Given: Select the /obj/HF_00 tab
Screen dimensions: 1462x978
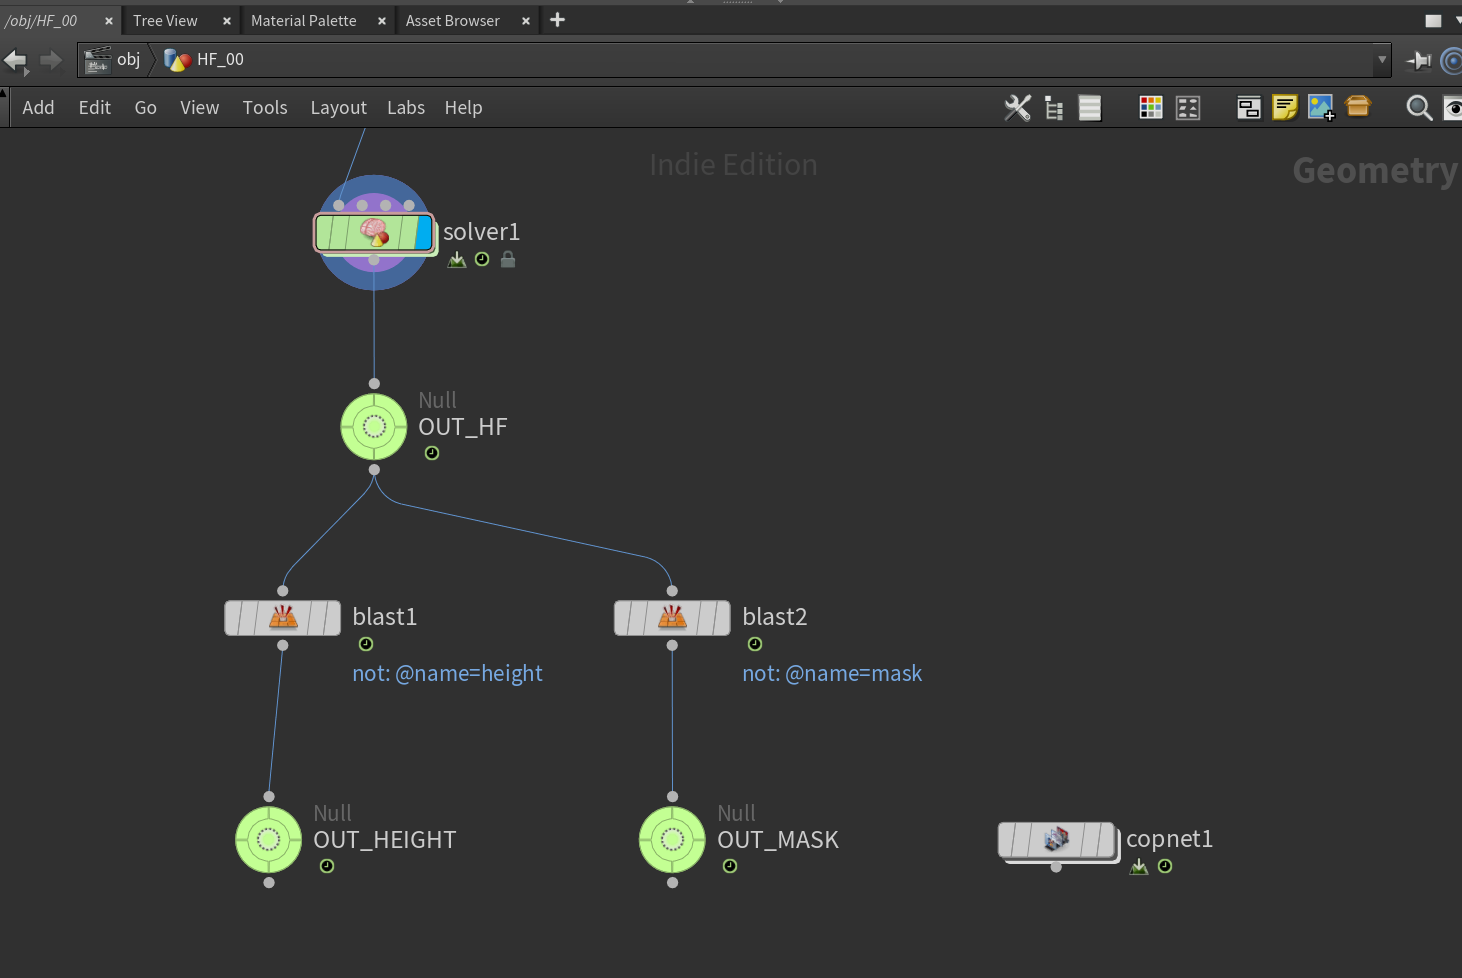Looking at the screenshot, I should pyautogui.click(x=41, y=21).
